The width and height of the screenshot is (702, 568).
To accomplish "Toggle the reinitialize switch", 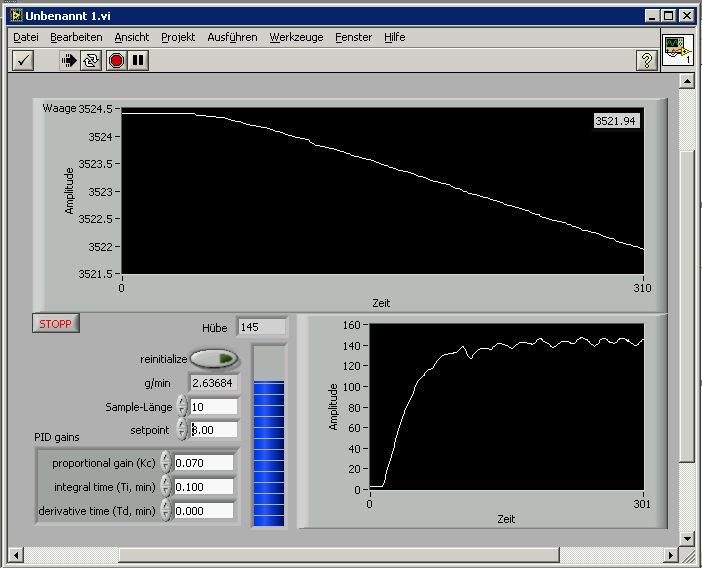I will point(214,358).
